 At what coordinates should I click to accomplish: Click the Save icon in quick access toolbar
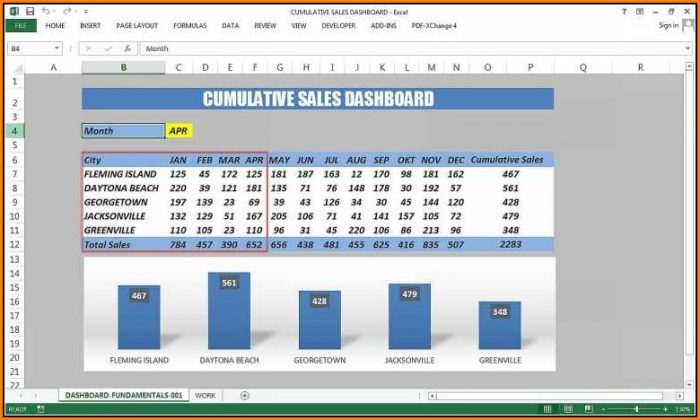pos(30,11)
